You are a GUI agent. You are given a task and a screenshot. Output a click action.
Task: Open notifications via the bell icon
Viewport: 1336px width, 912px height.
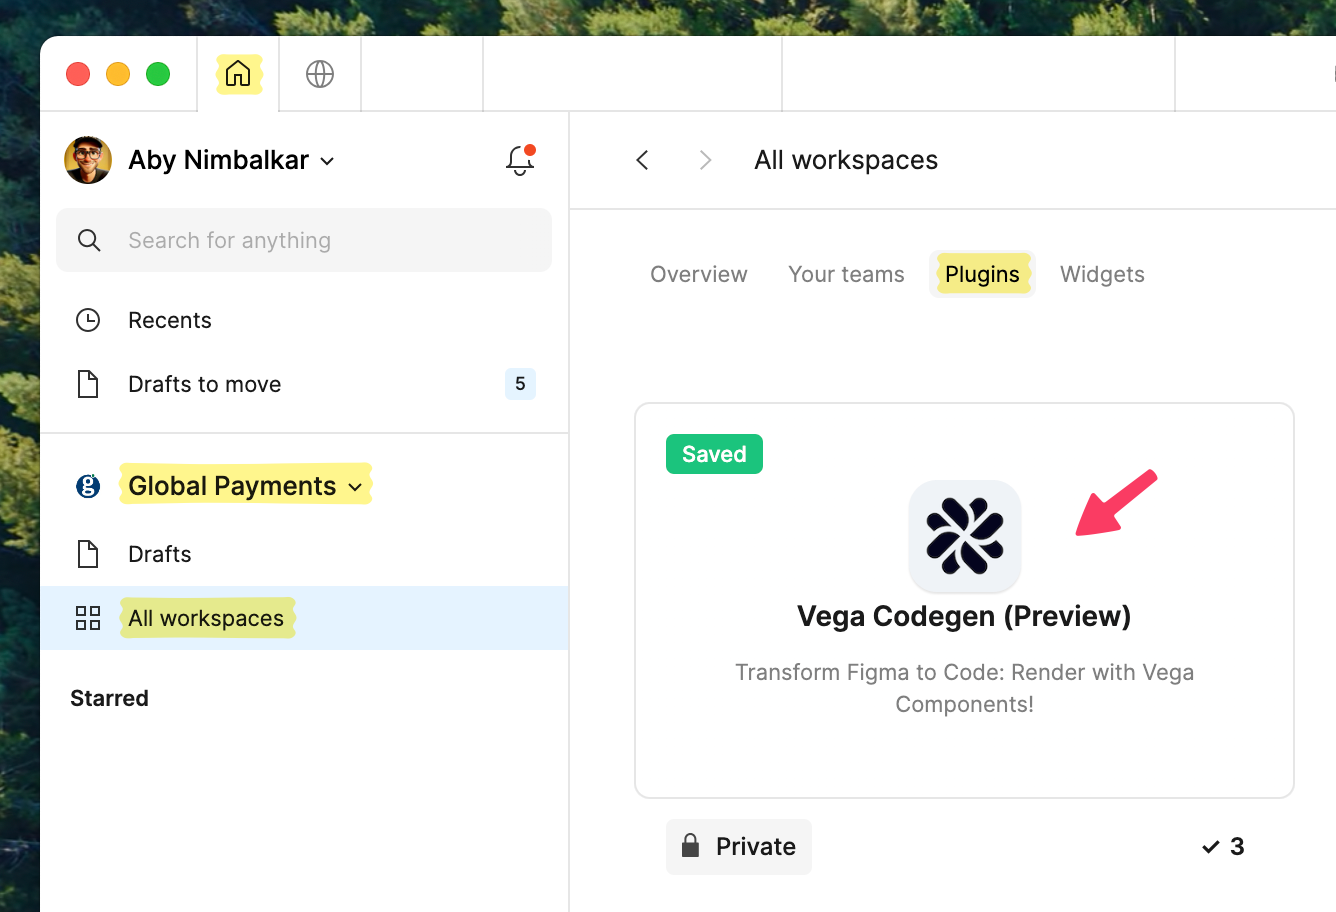519,159
